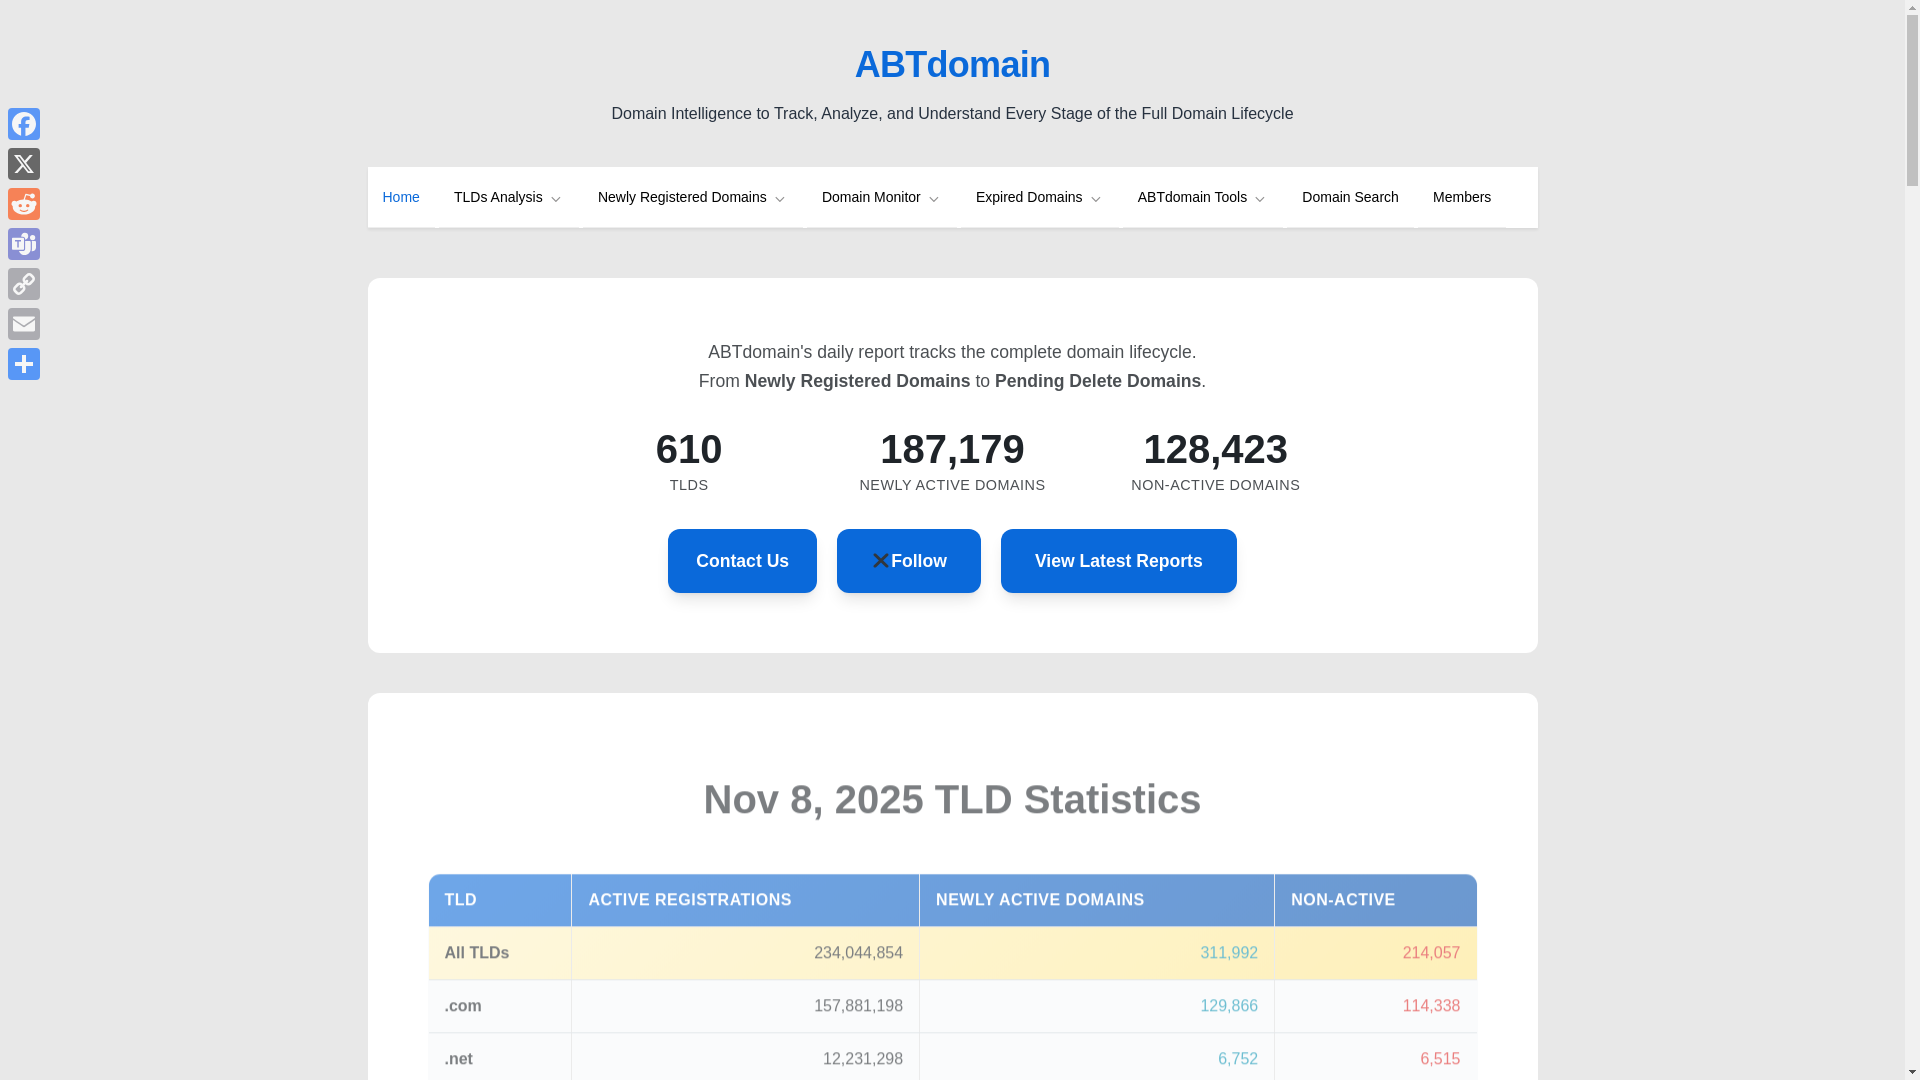Expand ABTdomain Tools dropdown arrow

click(1260, 198)
